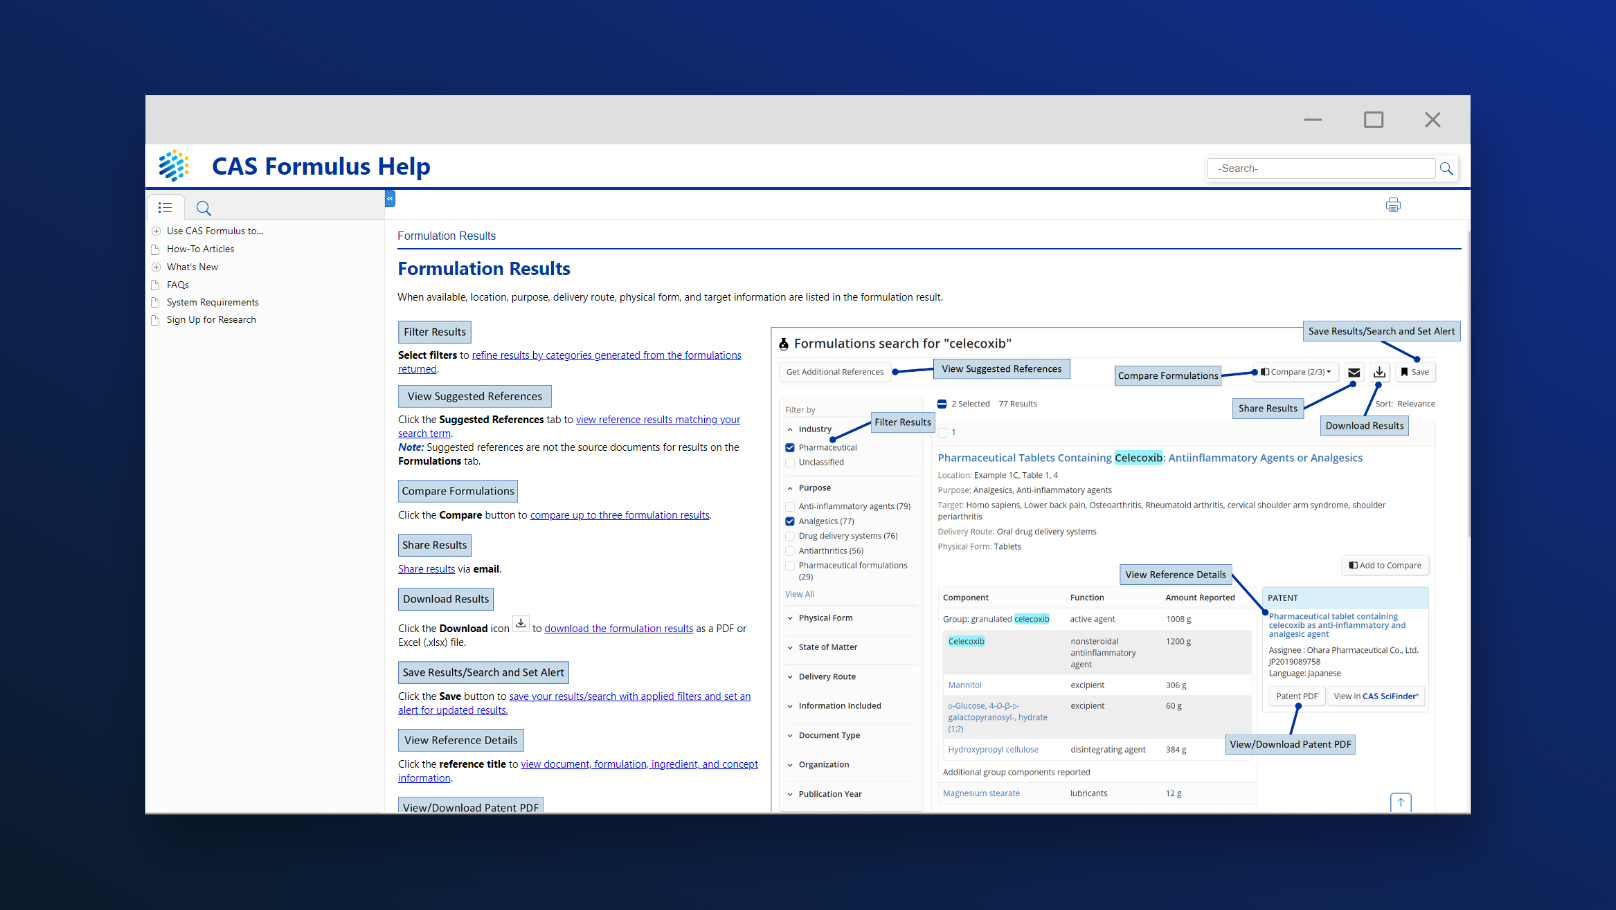The image size is (1616, 910).
Task: Click the magnifier icon beside the -Search- box
Action: pyautogui.click(x=1446, y=169)
